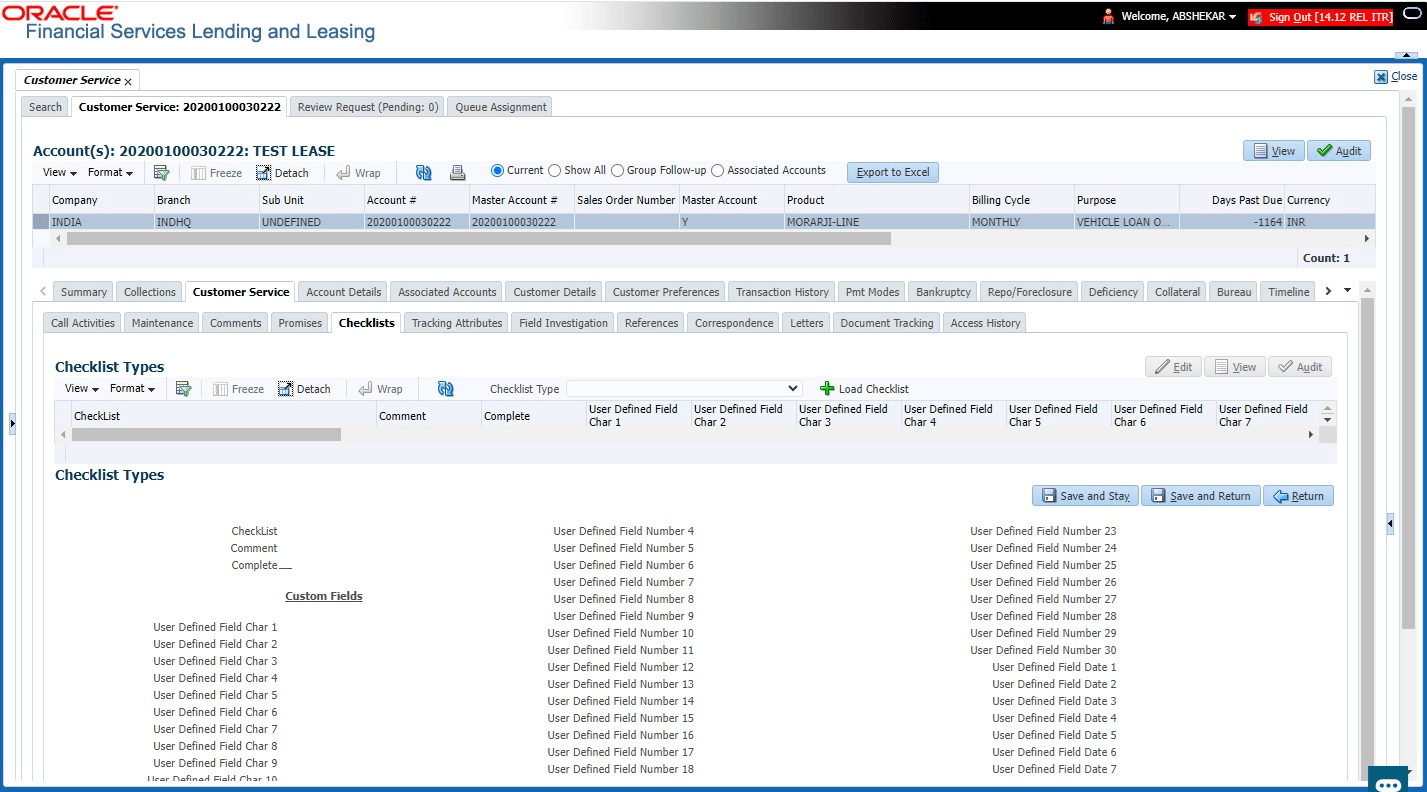This screenshot has height=792, width=1427.
Task: Show earlier tabs with the left chevron before Summary
Action: 43,292
